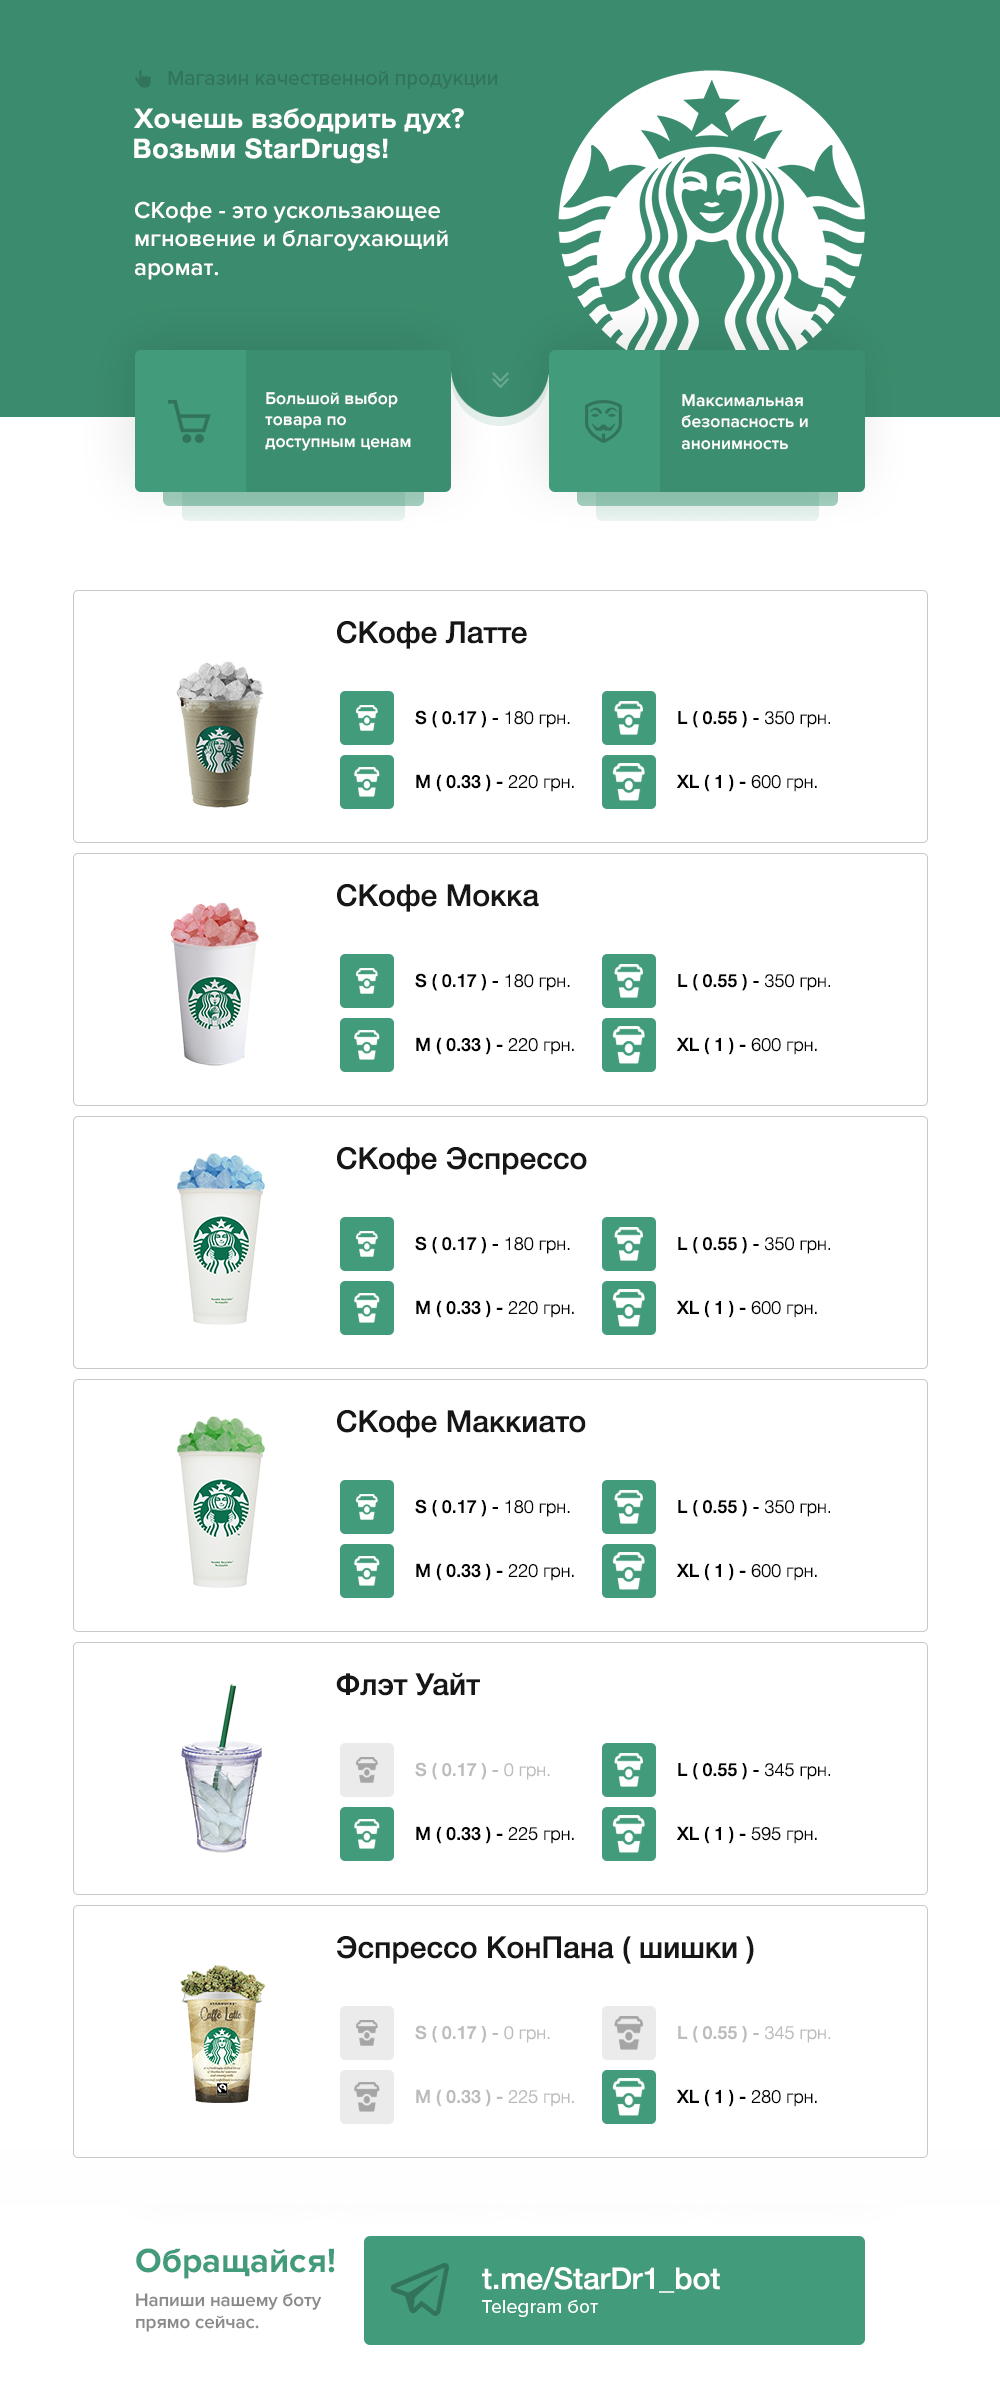Click the hand pointer icon beside Магазин
The width and height of the screenshot is (1000, 2408).
tap(143, 78)
